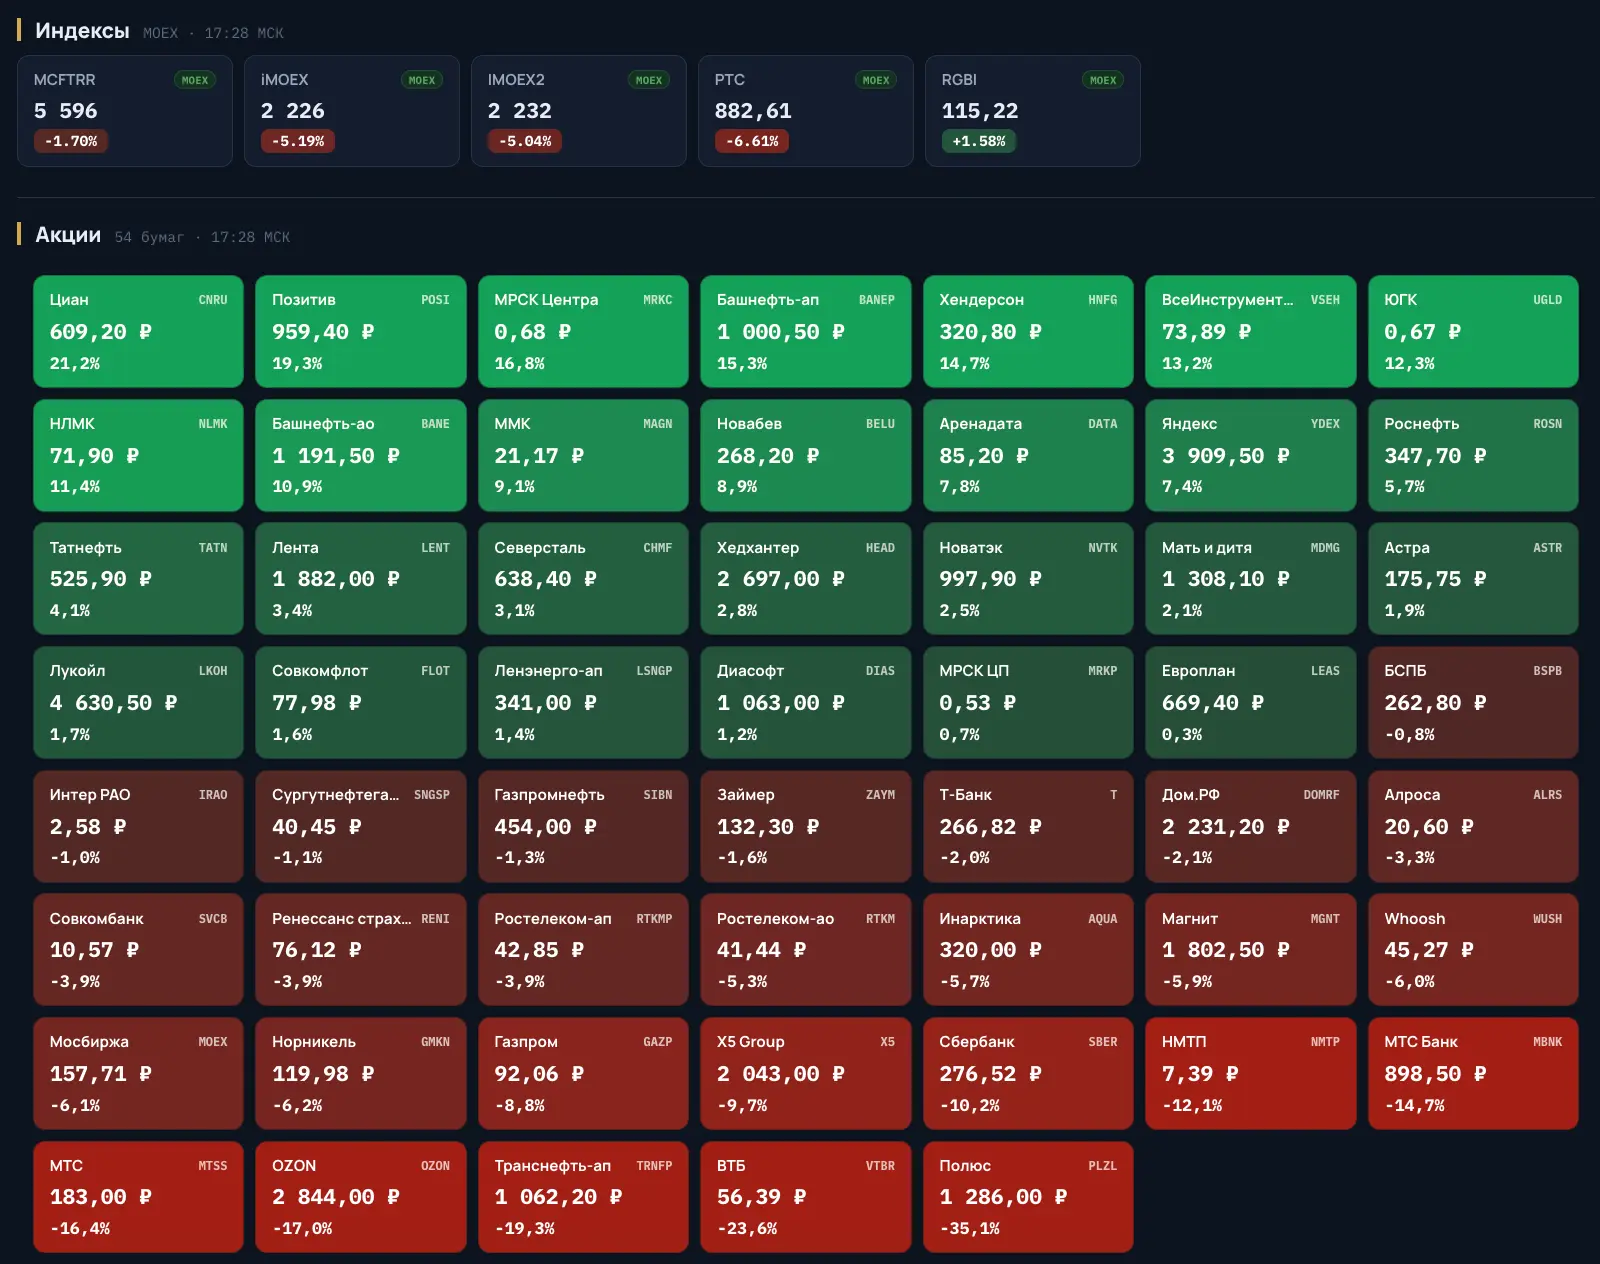Select the Whoosh (WUSH) tile
The height and width of the screenshot is (1264, 1600).
pyautogui.click(x=1473, y=949)
